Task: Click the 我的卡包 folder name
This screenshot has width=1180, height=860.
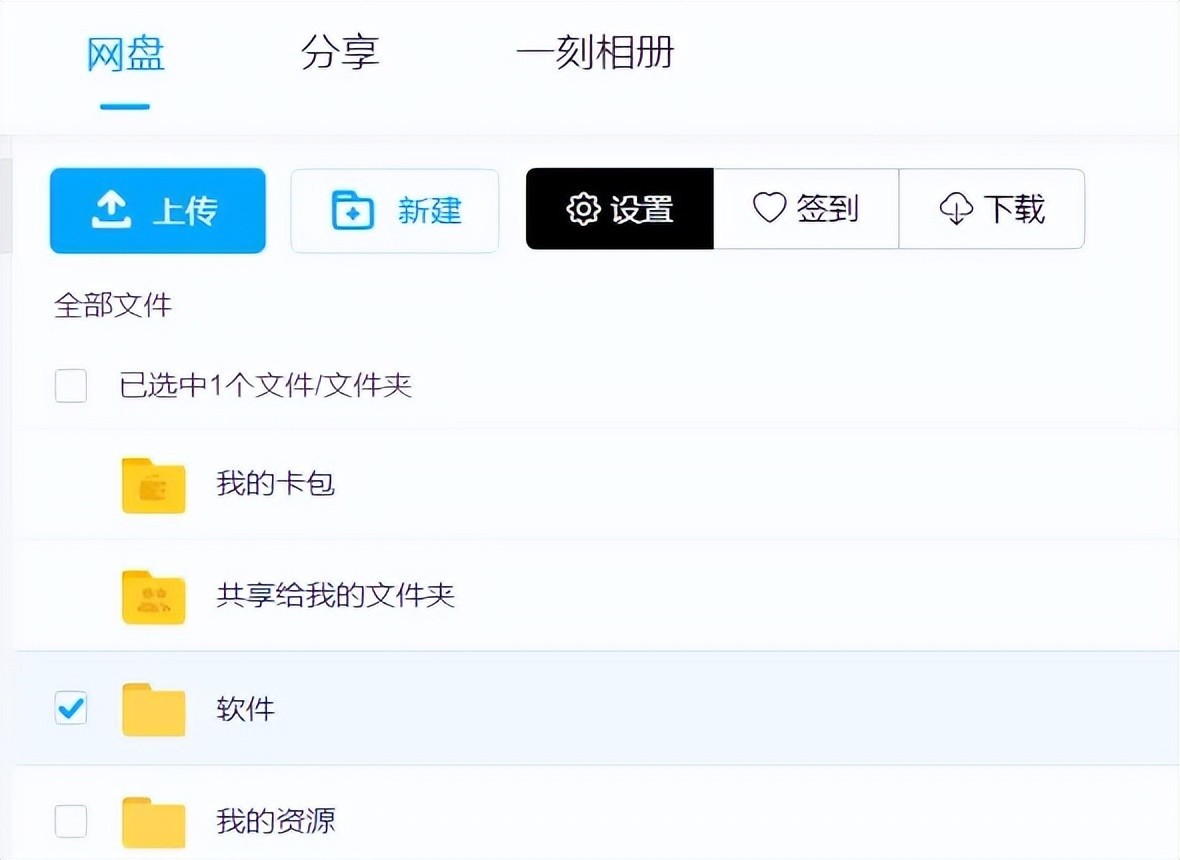Action: tap(275, 485)
